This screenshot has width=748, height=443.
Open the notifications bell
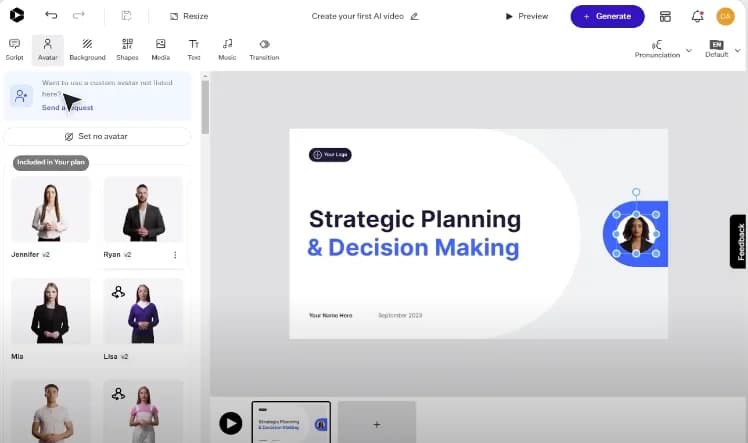(x=697, y=17)
